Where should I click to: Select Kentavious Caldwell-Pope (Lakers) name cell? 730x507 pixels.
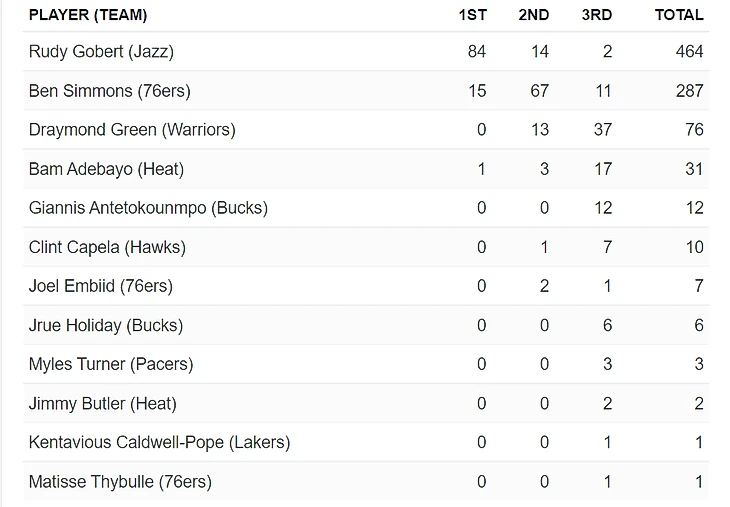pos(159,442)
